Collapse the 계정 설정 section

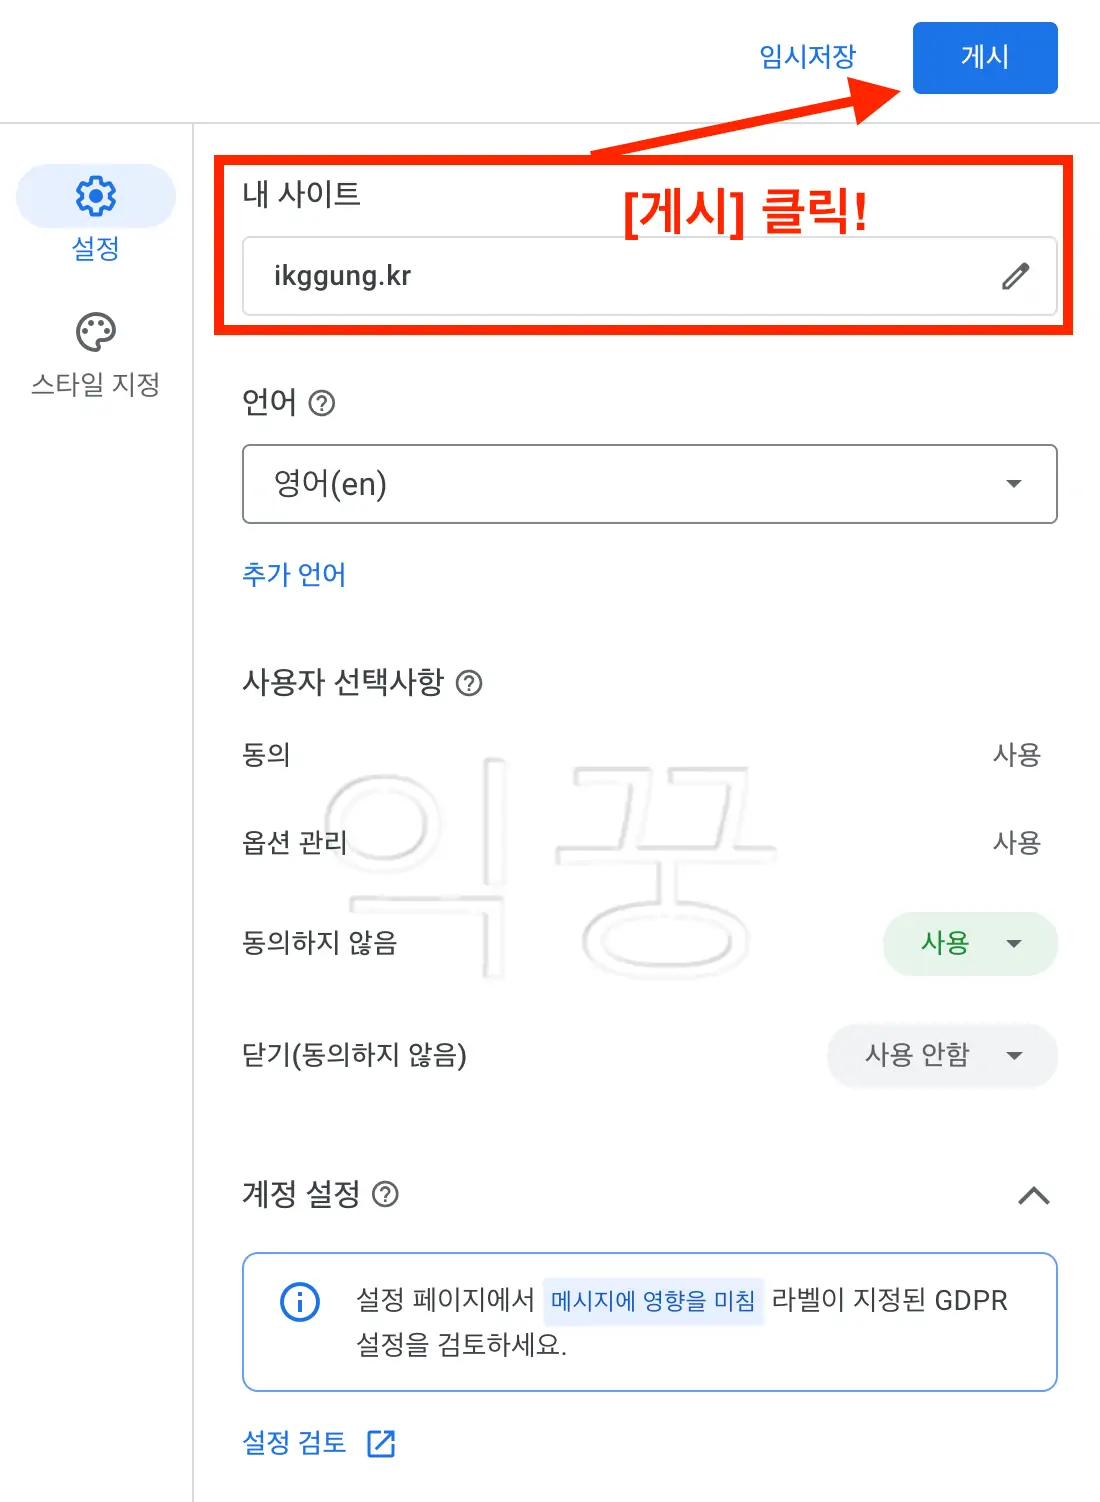coord(1032,1196)
